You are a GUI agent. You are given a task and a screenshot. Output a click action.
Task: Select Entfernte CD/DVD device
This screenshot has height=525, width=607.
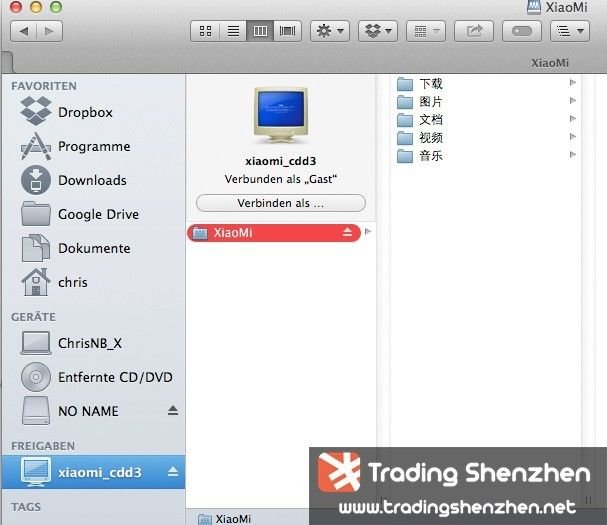(96, 377)
